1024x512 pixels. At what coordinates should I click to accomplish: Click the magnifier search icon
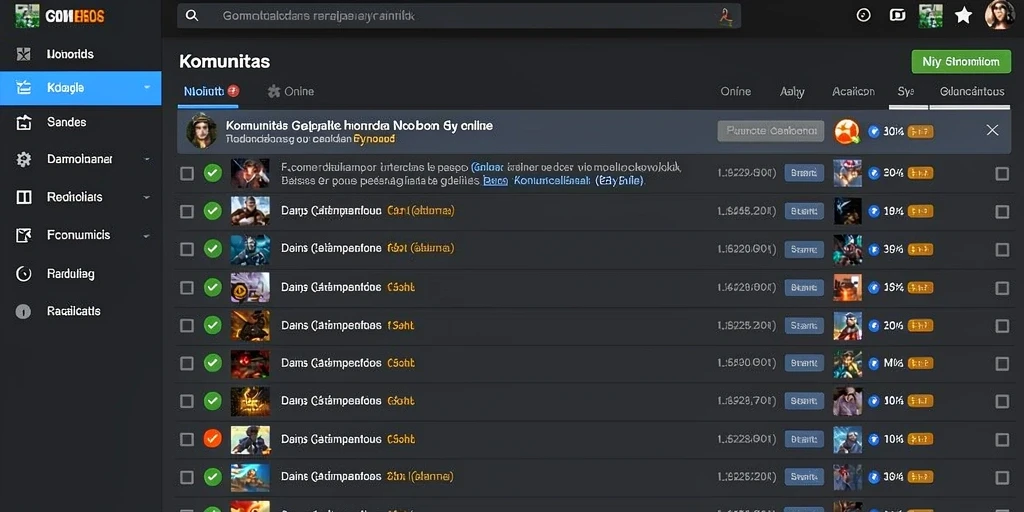pos(192,15)
